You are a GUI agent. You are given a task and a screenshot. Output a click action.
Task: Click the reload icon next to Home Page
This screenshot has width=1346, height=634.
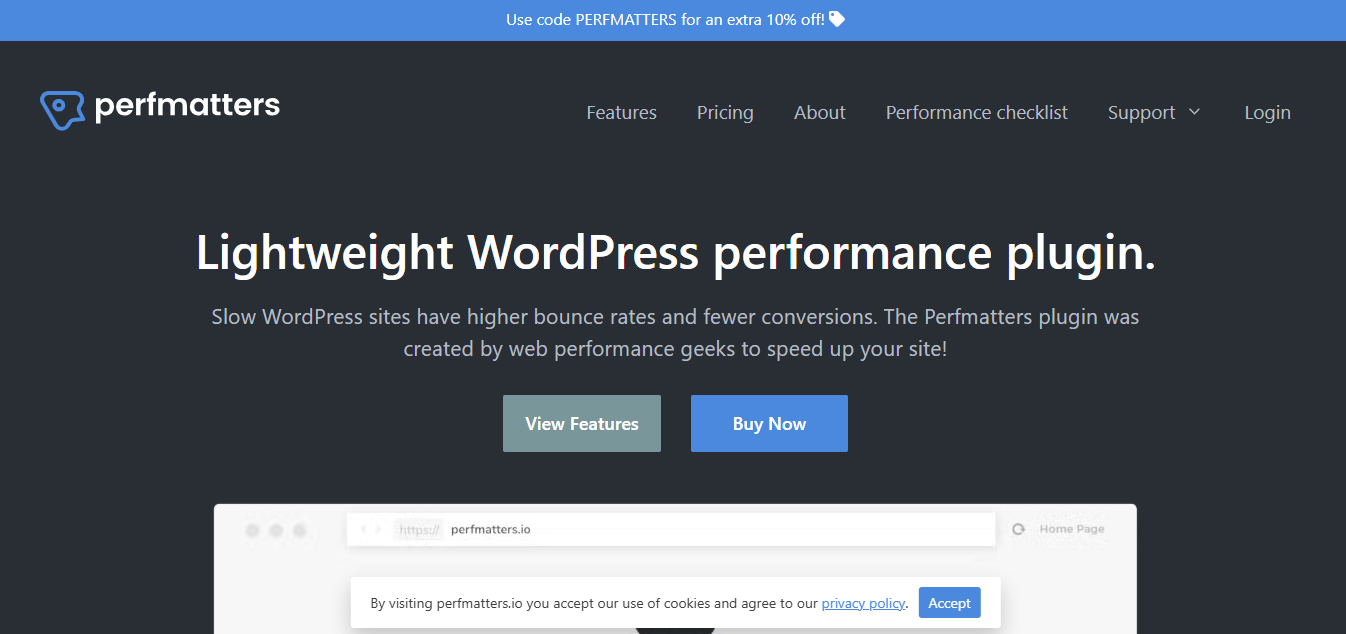coord(1018,529)
